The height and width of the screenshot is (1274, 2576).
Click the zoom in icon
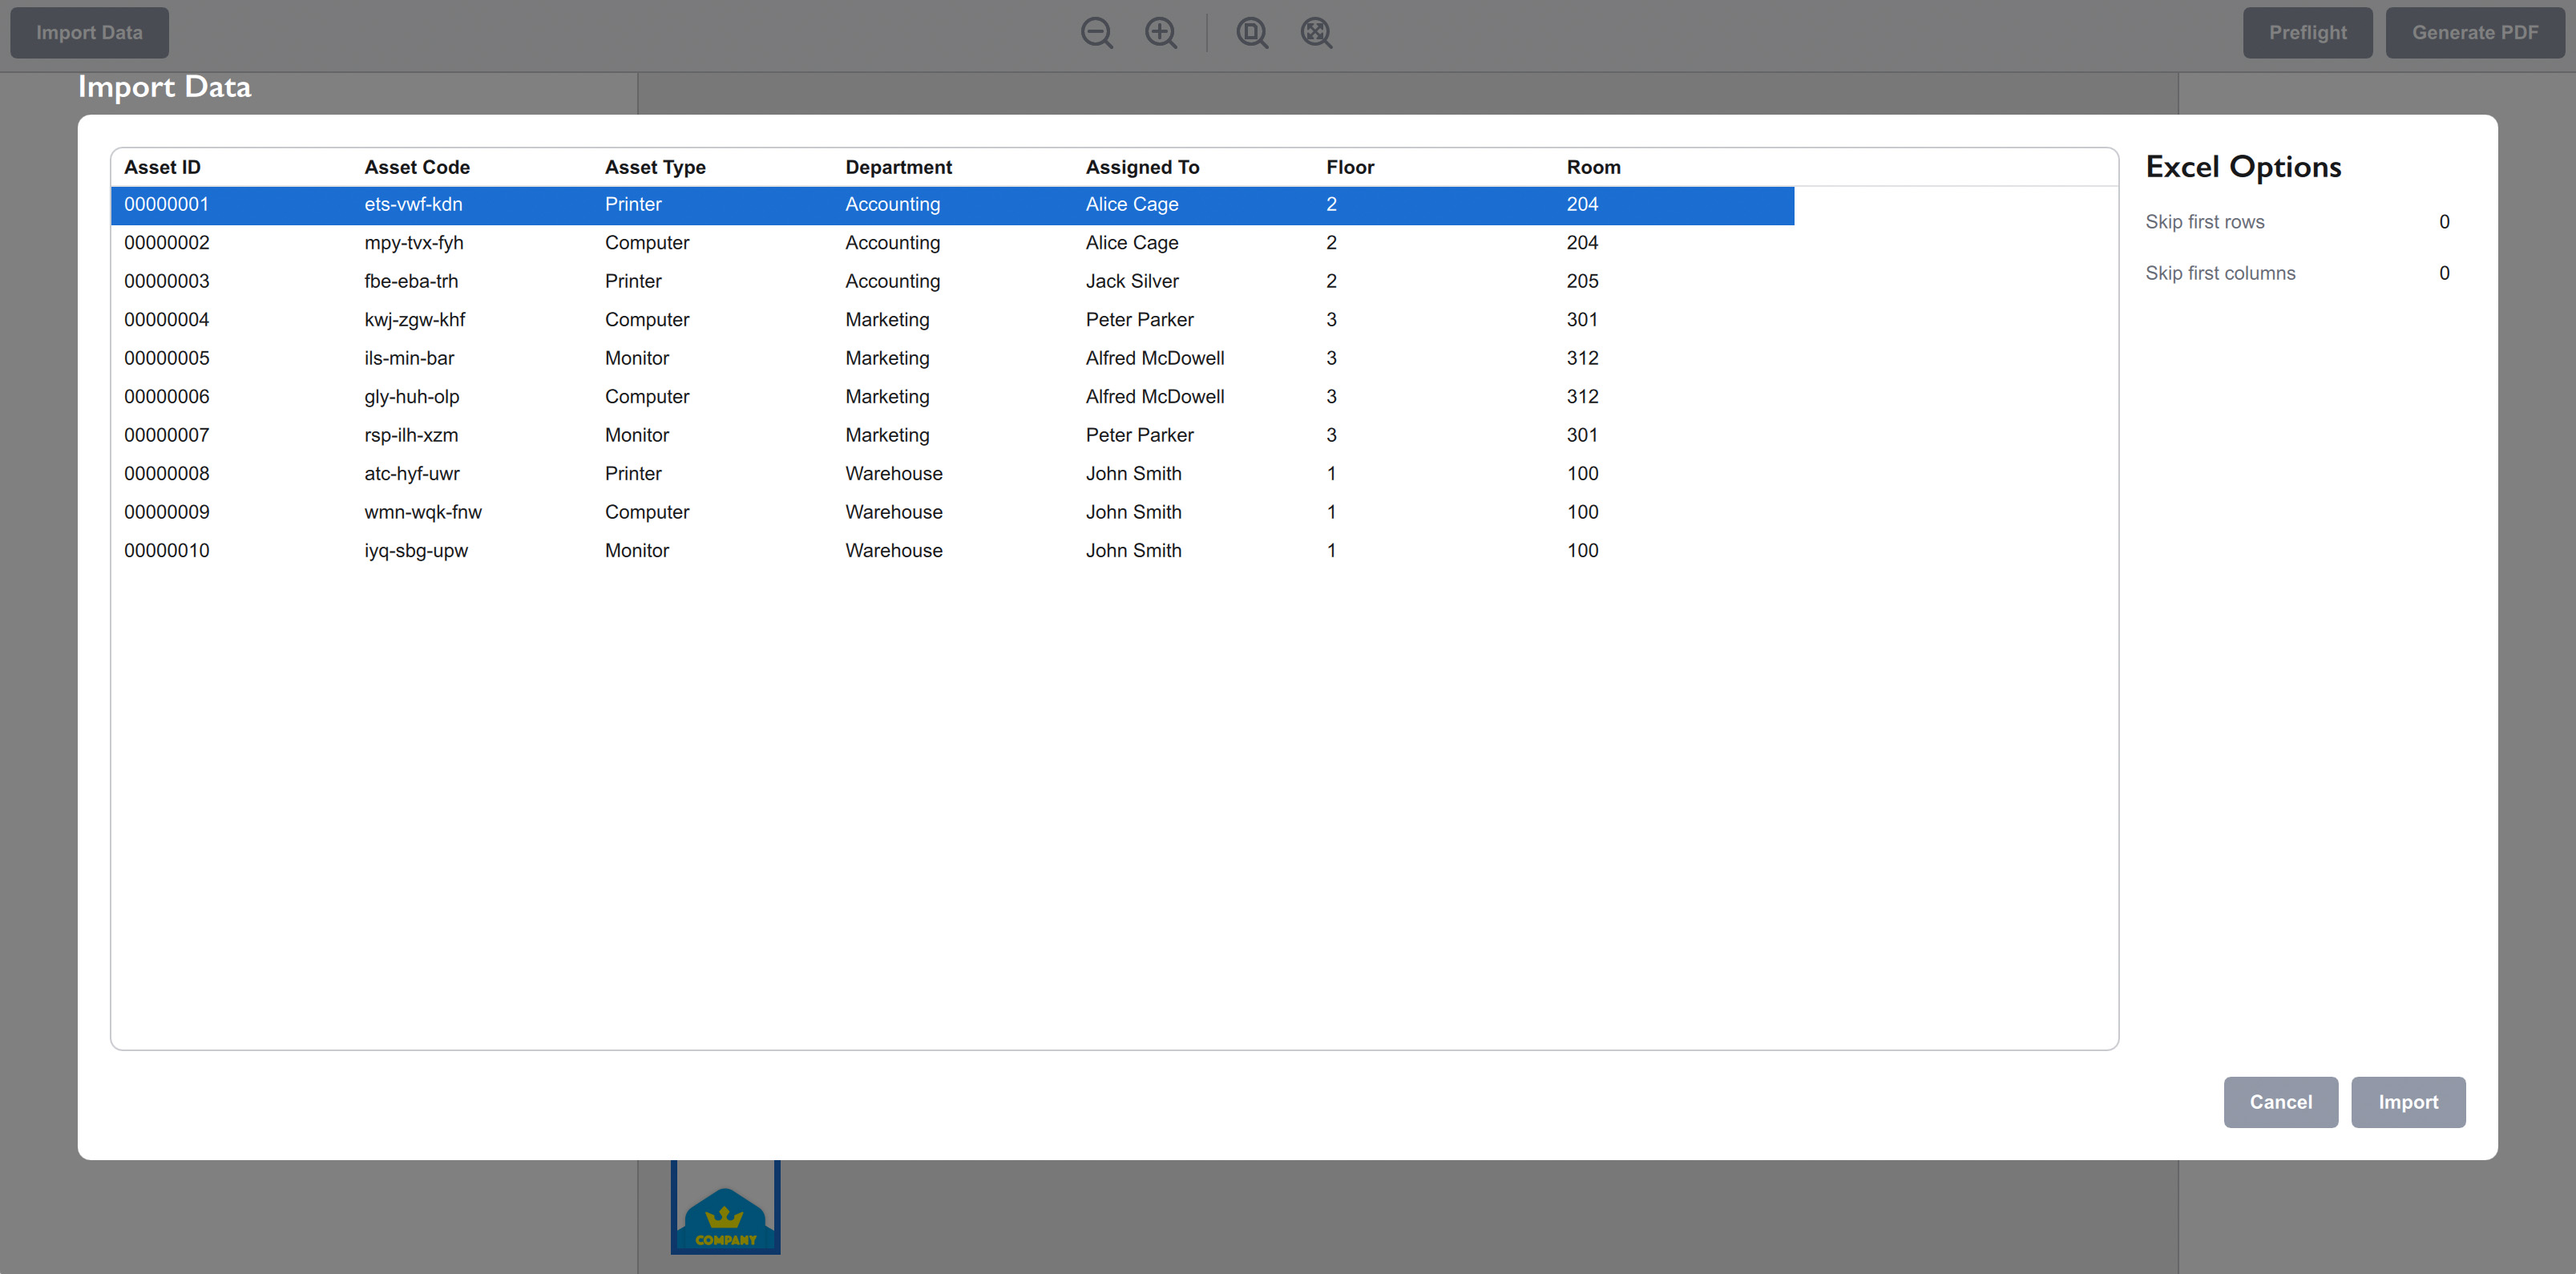pos(1161,32)
